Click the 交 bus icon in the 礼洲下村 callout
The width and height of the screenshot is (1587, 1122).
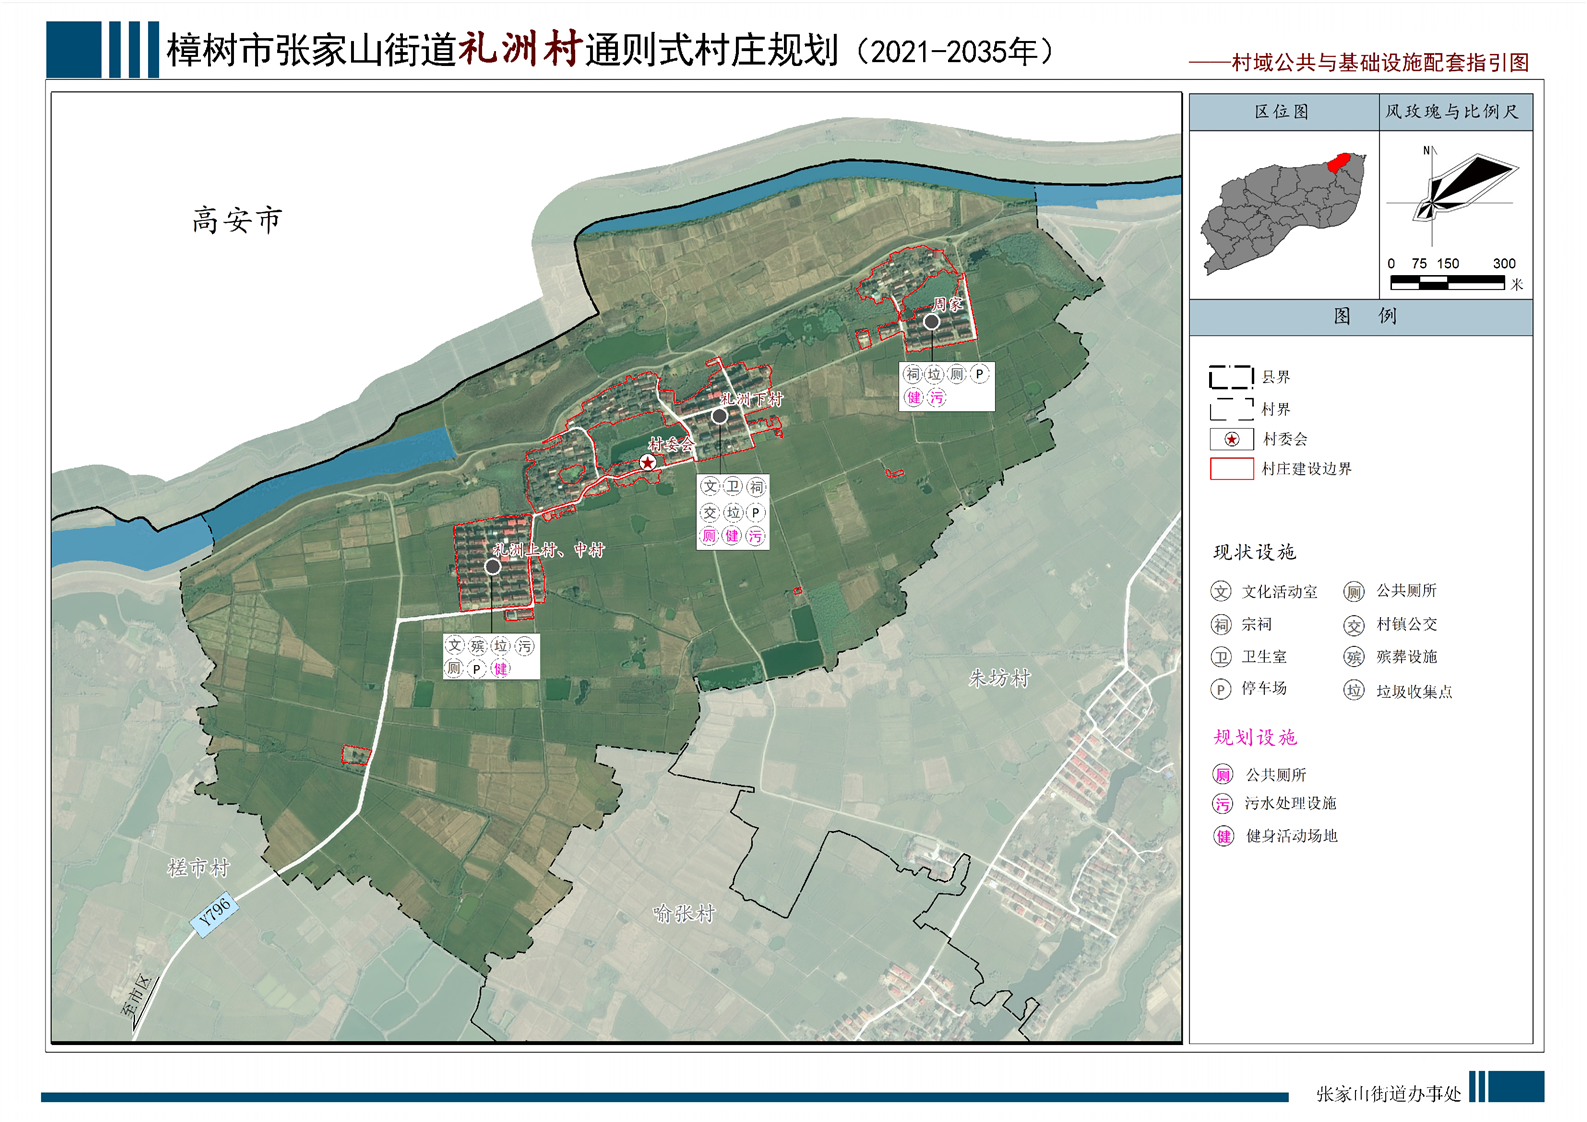710,512
